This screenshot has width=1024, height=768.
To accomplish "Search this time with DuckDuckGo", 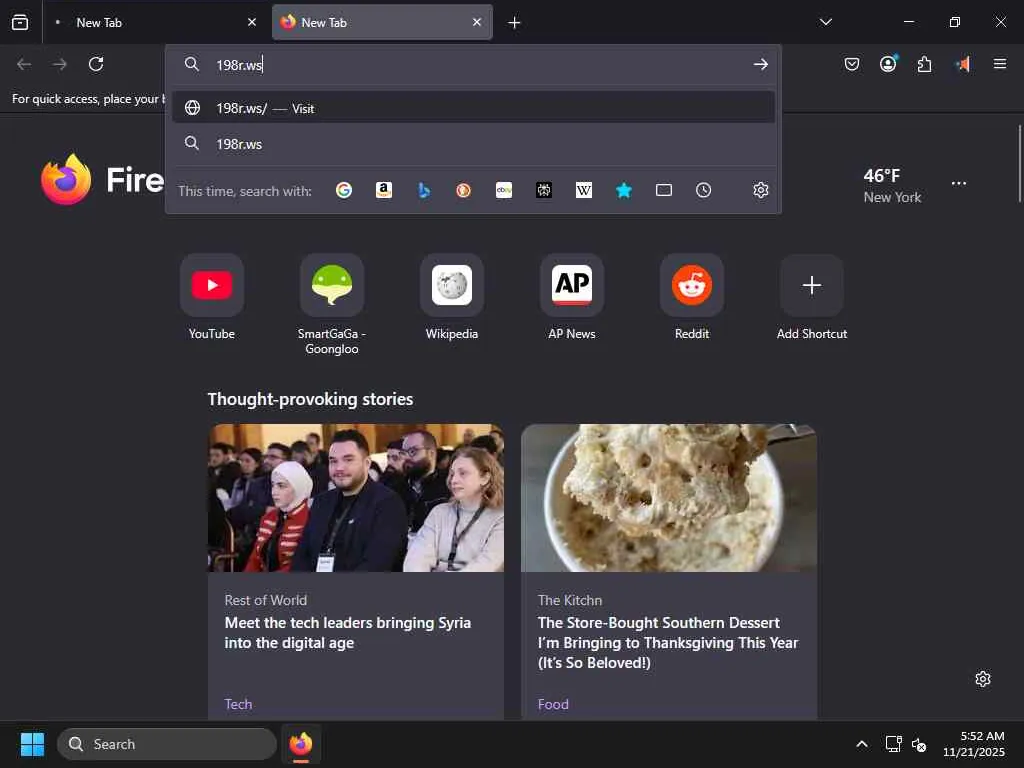I will pos(464,190).
